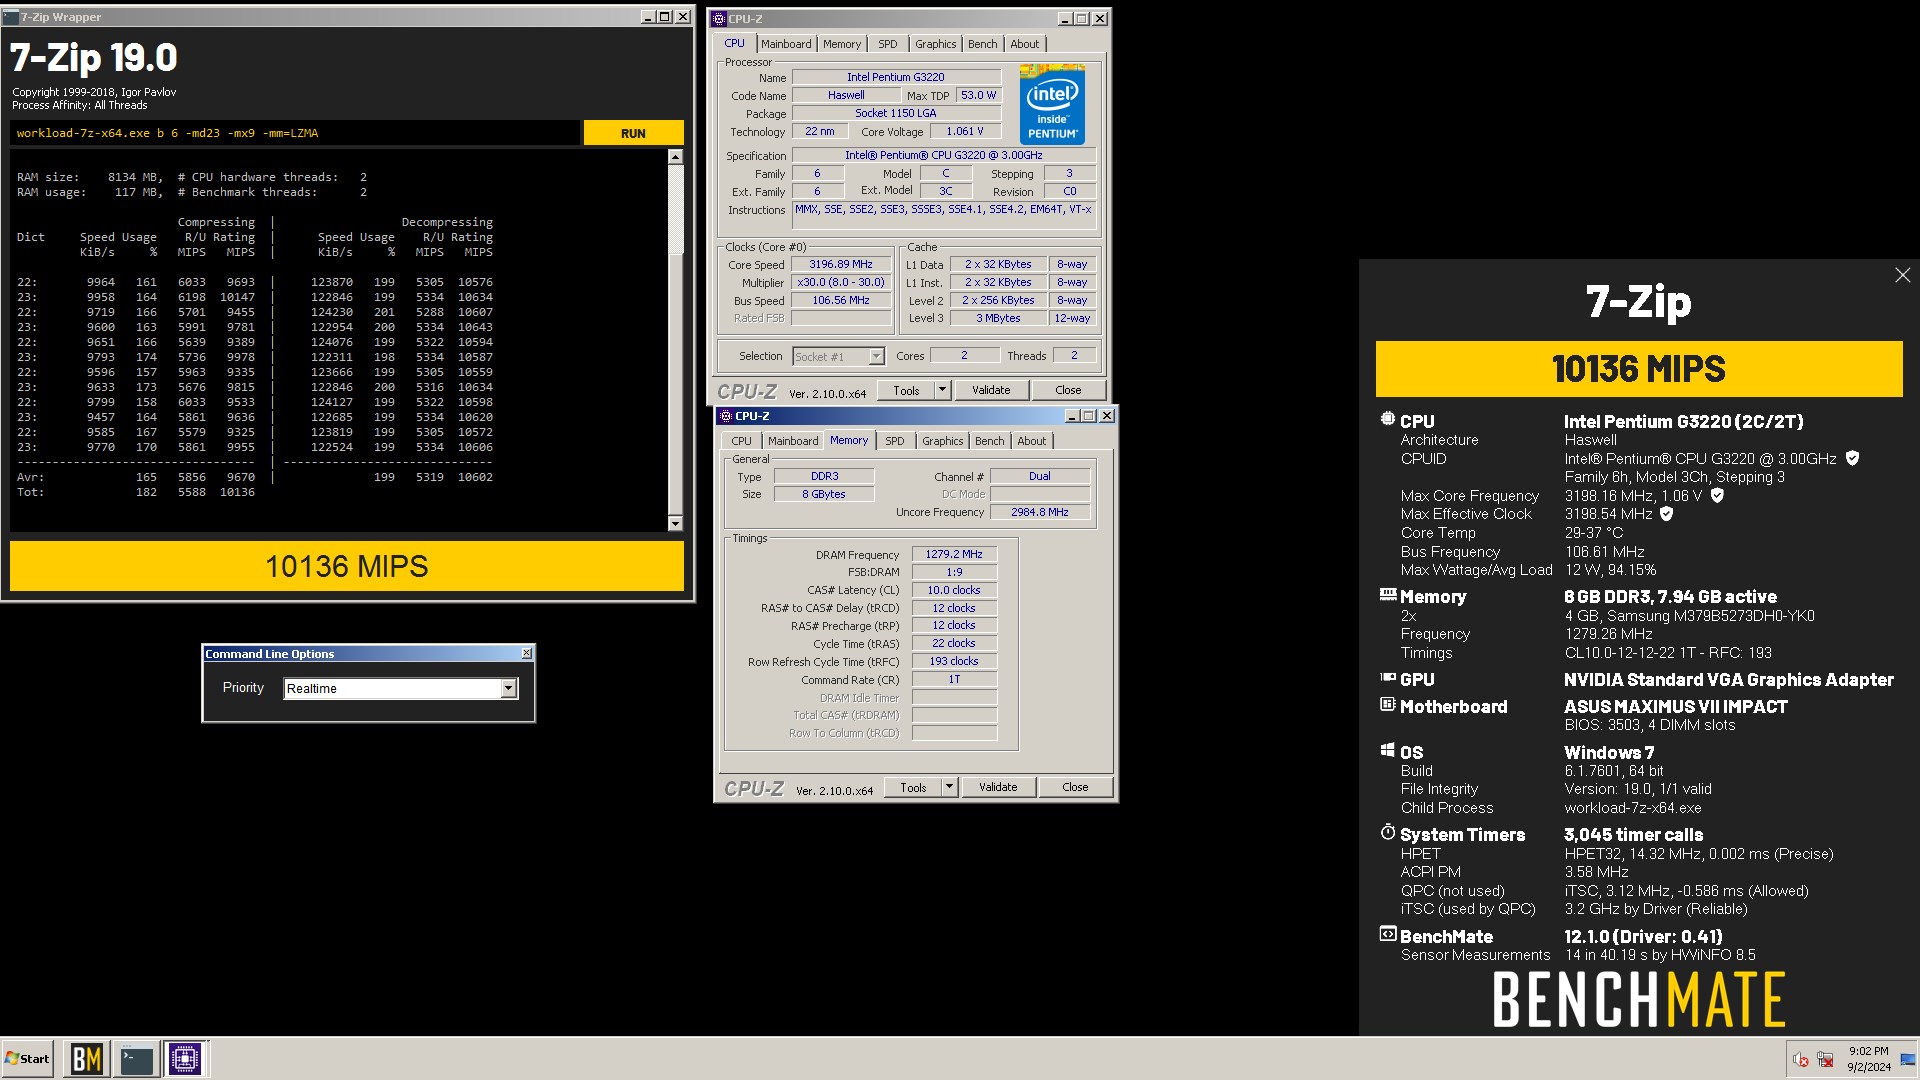
Task: Click the 7-Zip command line input field
Action: (295, 133)
